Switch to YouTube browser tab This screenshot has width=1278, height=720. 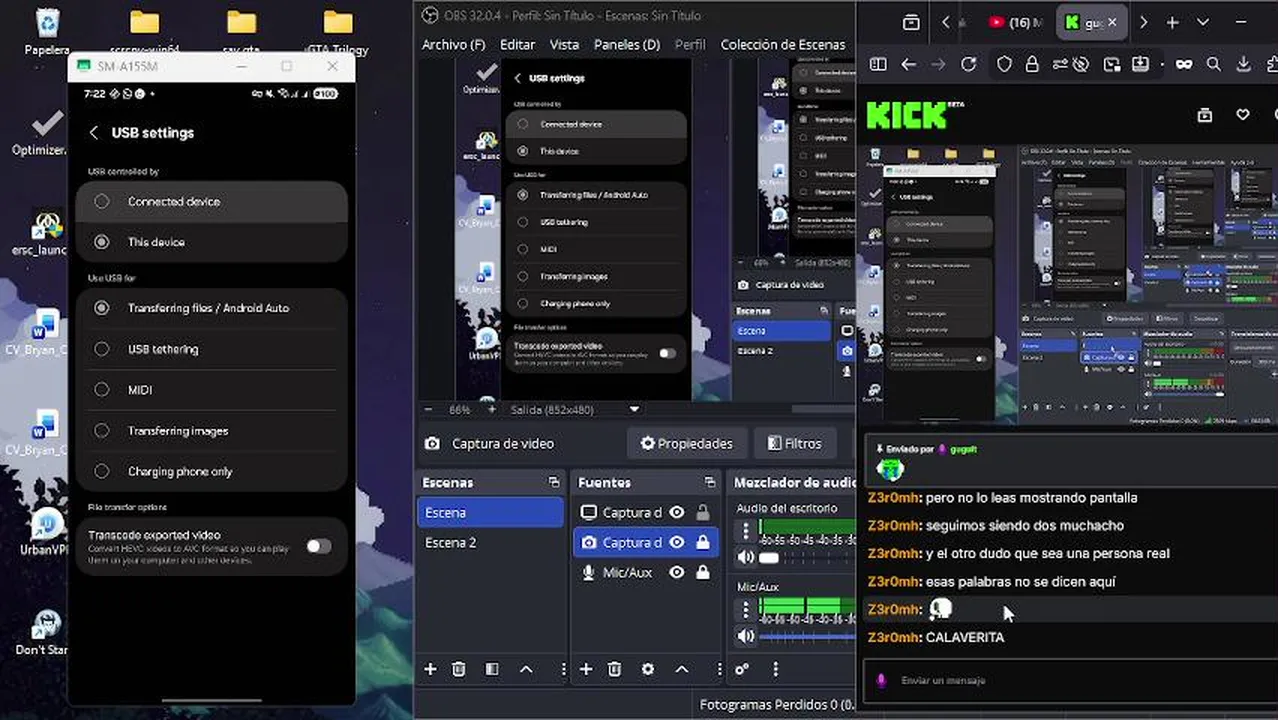click(x=1014, y=22)
